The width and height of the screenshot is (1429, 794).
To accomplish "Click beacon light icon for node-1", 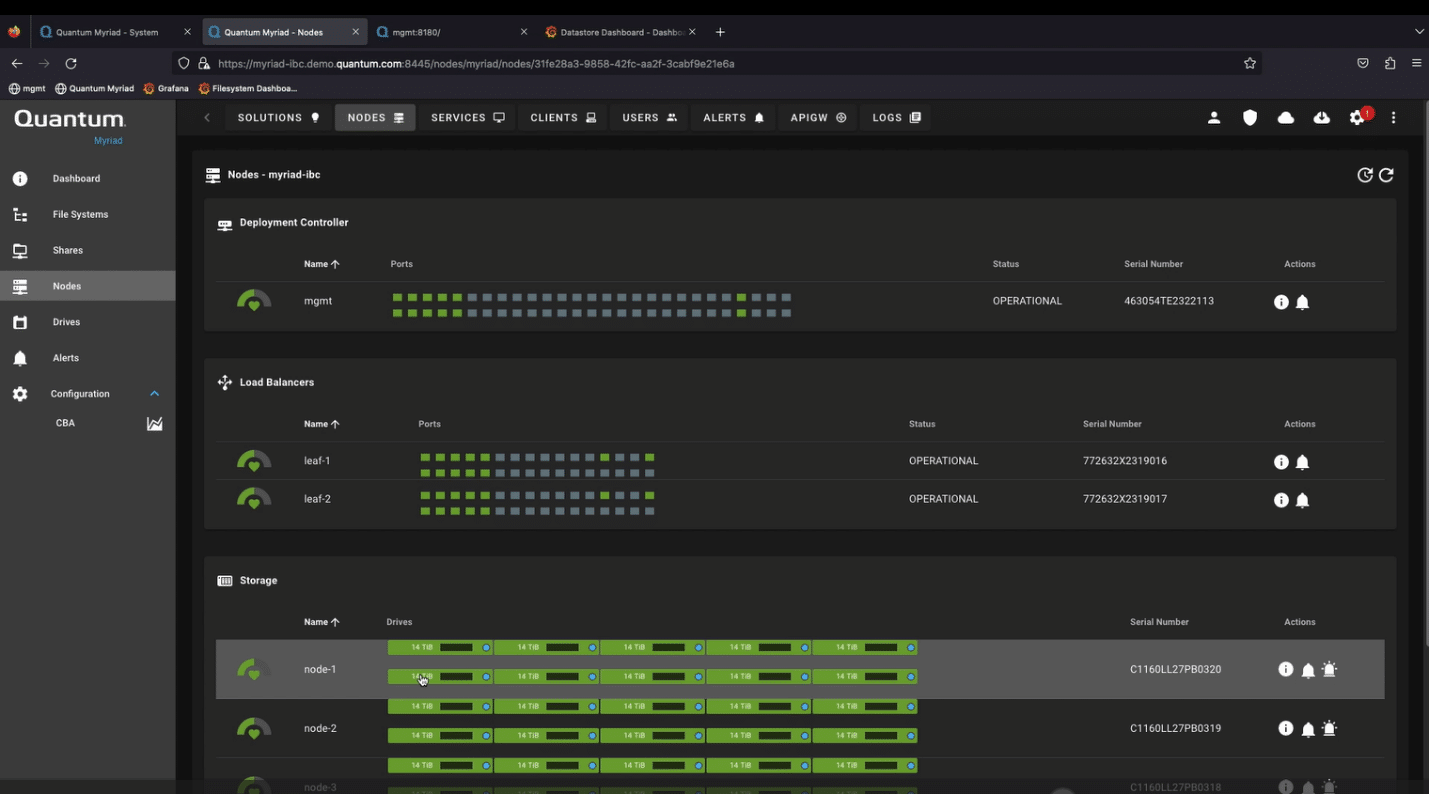I will [x=1329, y=670].
